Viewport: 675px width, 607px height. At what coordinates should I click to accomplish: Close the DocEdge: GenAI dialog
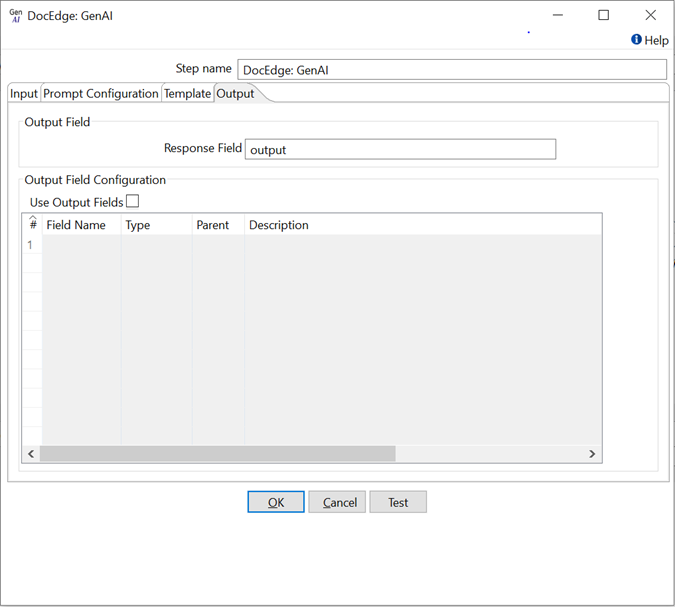click(x=651, y=15)
